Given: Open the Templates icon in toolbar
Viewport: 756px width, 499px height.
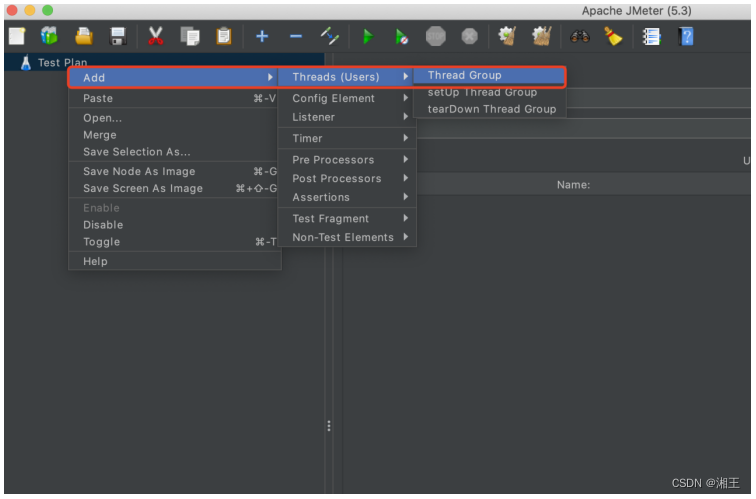Looking at the screenshot, I should (x=49, y=36).
